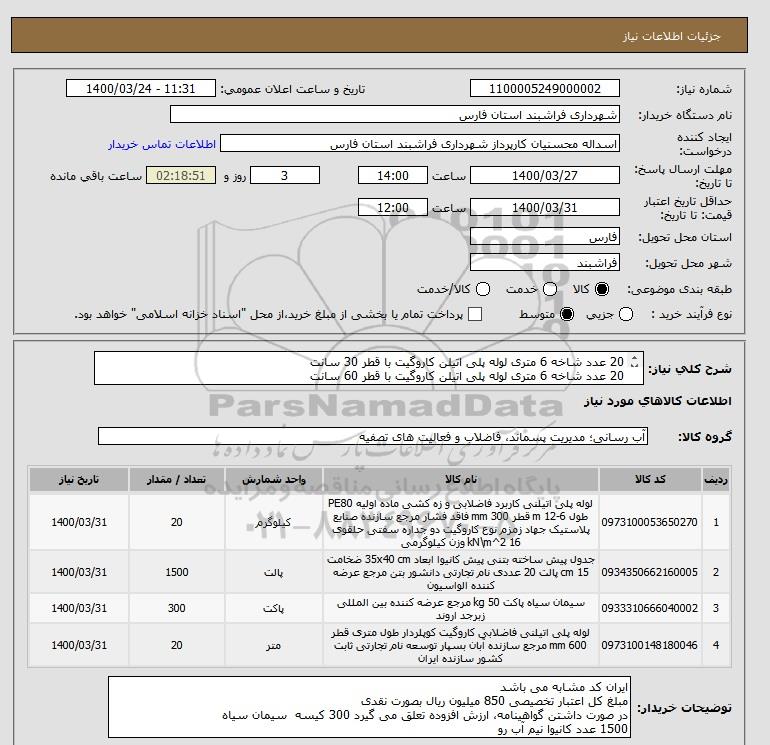Select the خدمت radio button

point(550,289)
